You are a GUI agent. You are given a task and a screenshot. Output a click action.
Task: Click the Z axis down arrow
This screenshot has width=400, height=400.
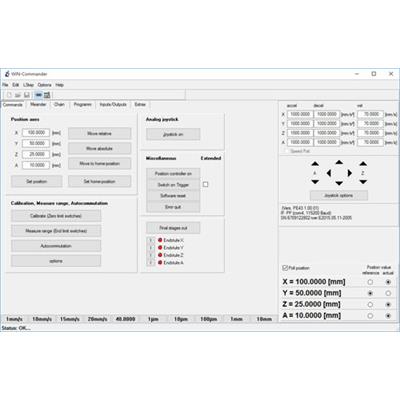[363, 182]
